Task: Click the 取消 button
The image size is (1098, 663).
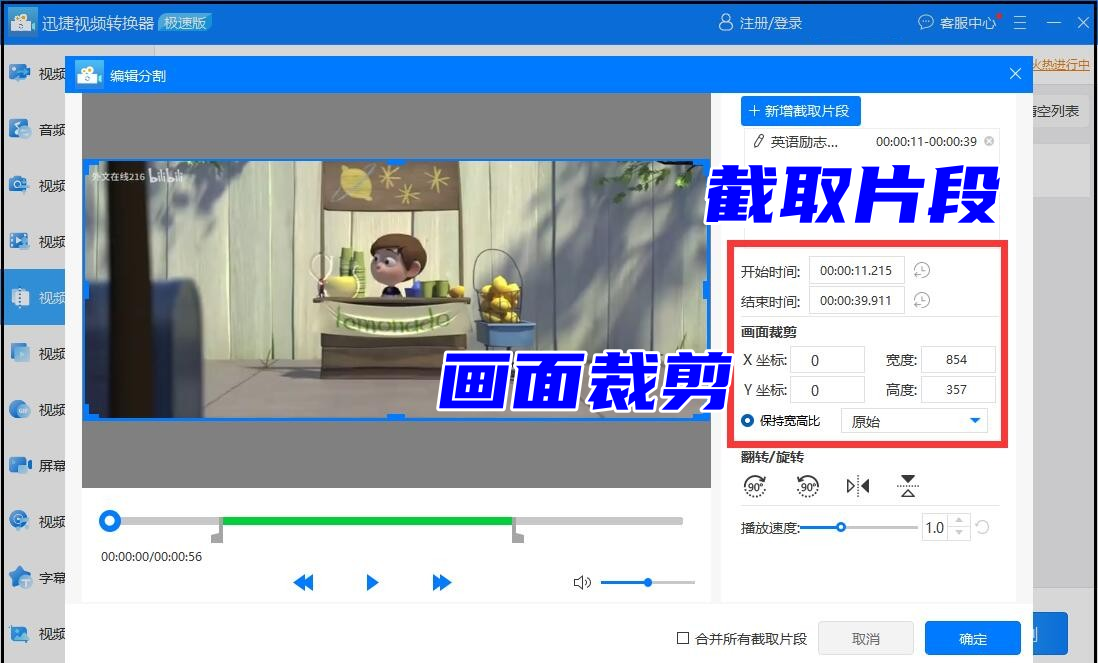Action: [866, 638]
